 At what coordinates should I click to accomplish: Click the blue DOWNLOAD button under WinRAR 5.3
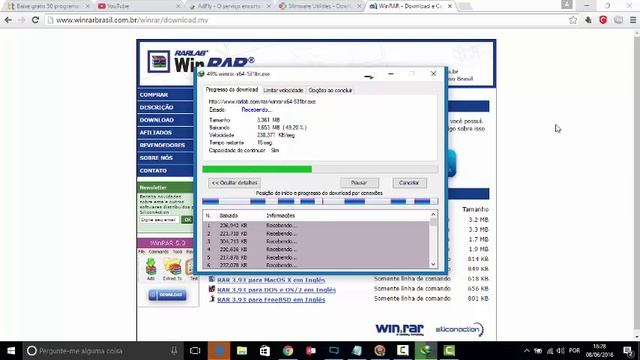click(x=167, y=295)
